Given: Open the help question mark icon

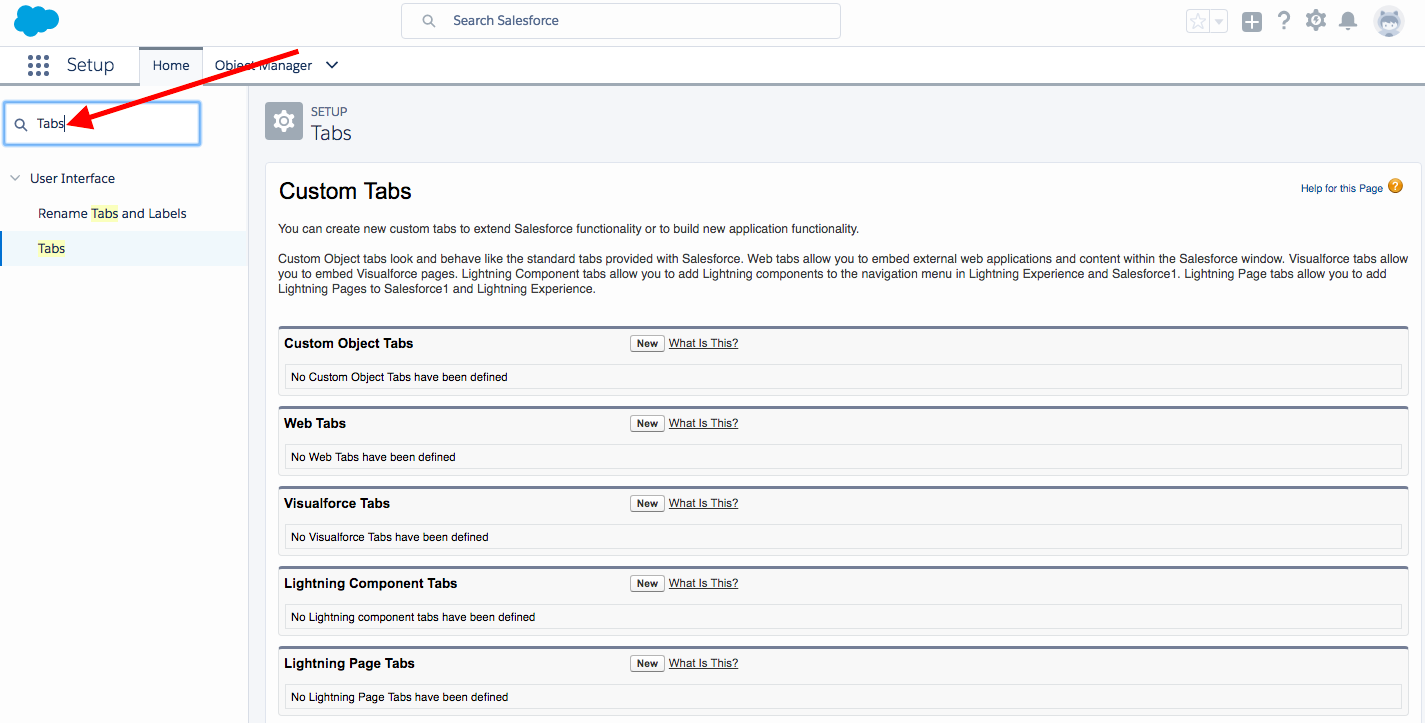Looking at the screenshot, I should (x=1284, y=21).
